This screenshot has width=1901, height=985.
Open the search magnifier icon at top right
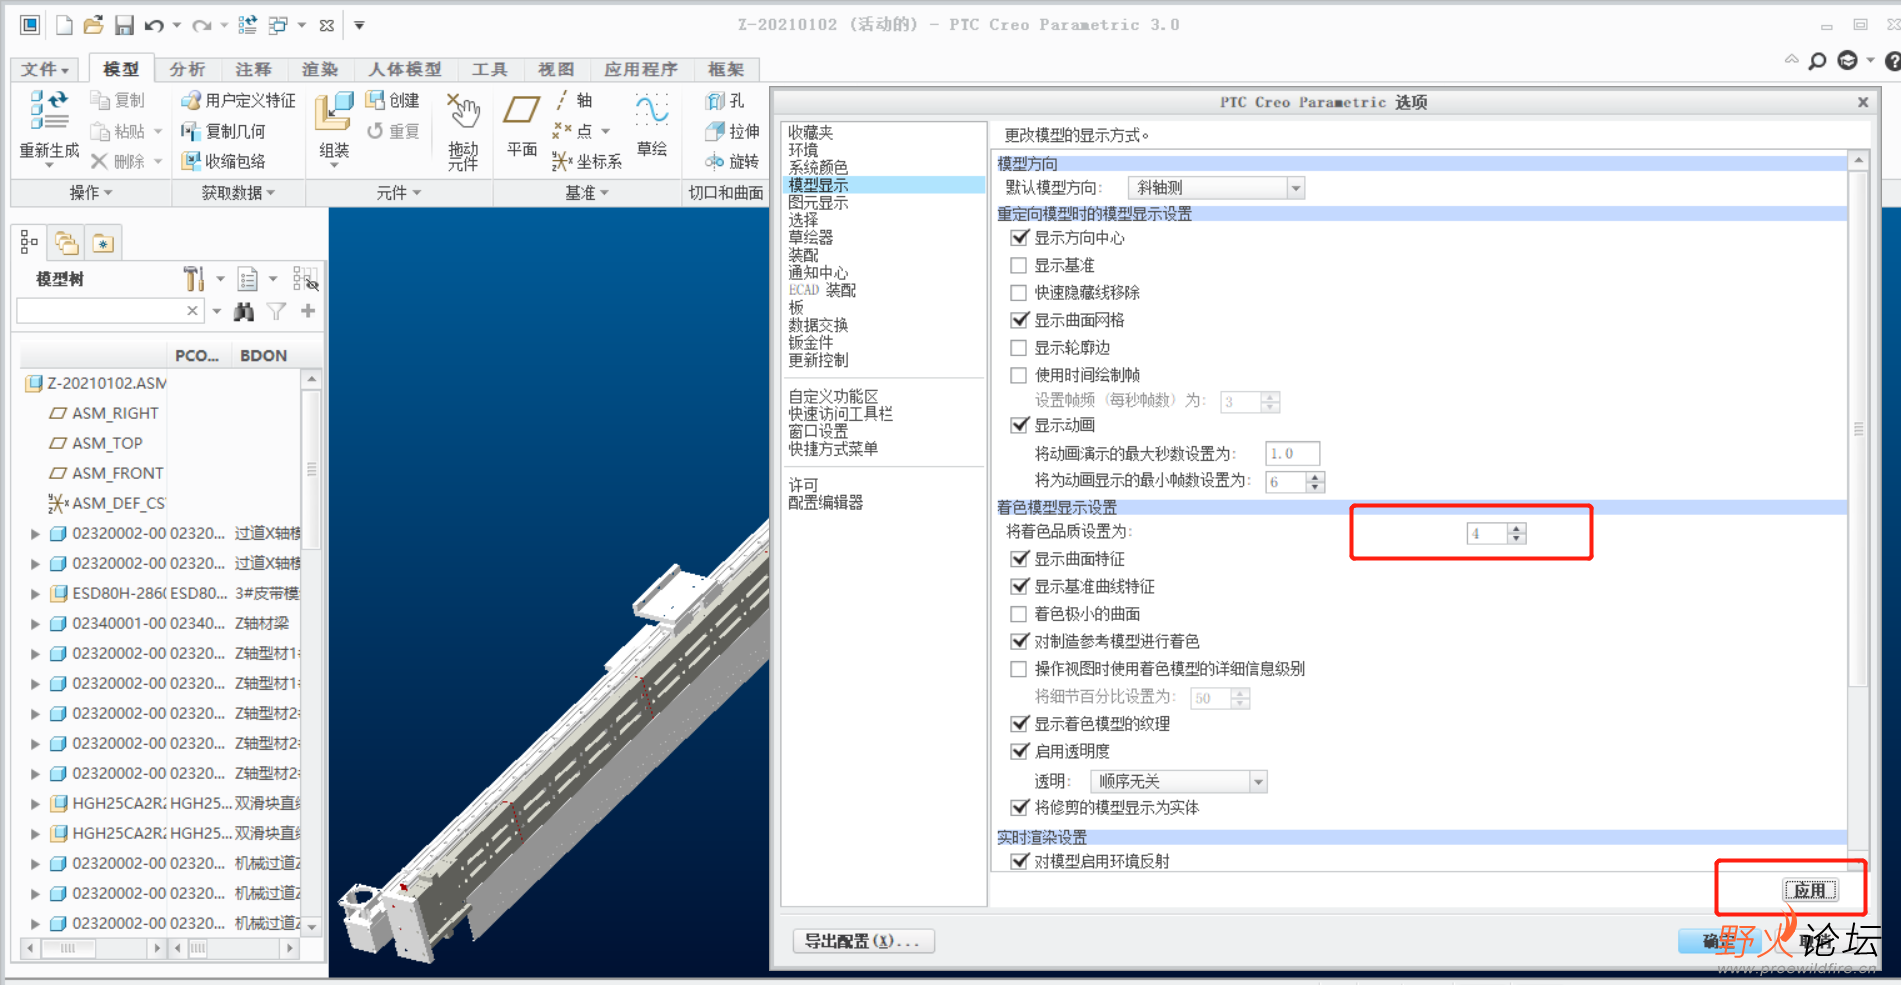[x=1817, y=61]
